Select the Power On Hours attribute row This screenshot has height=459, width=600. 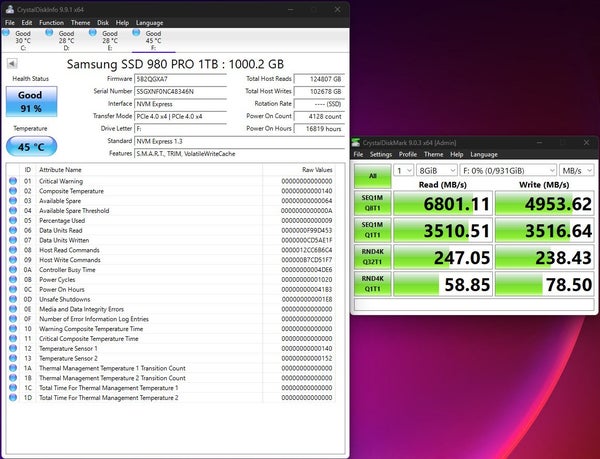171,289
